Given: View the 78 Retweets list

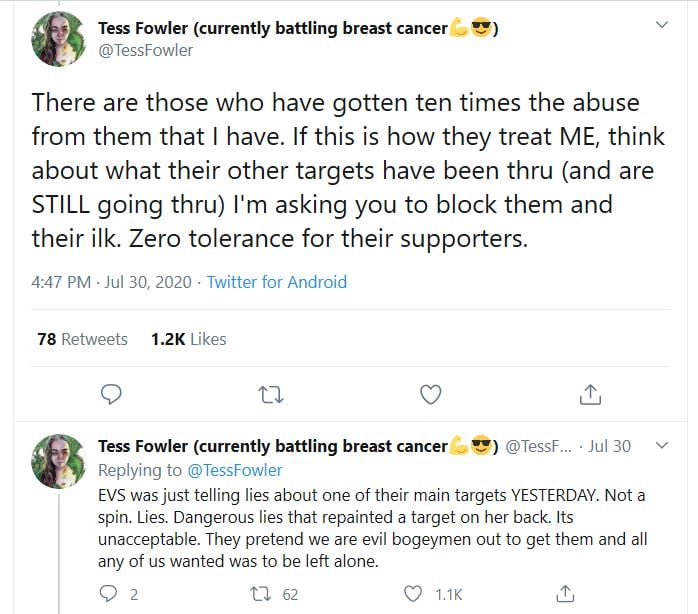Looking at the screenshot, I should coord(82,339).
